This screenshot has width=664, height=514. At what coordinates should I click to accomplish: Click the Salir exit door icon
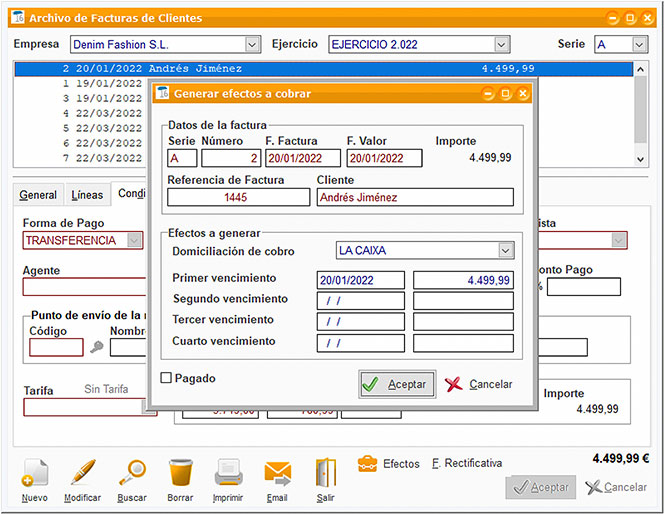pos(326,472)
